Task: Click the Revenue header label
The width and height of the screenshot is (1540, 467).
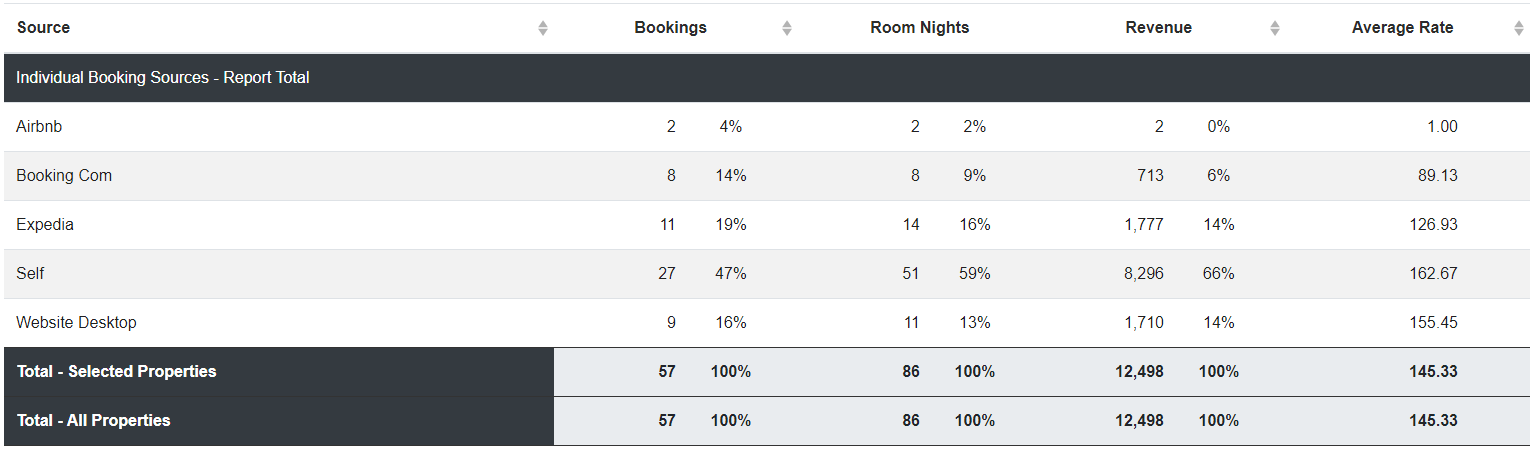Action: (1159, 28)
